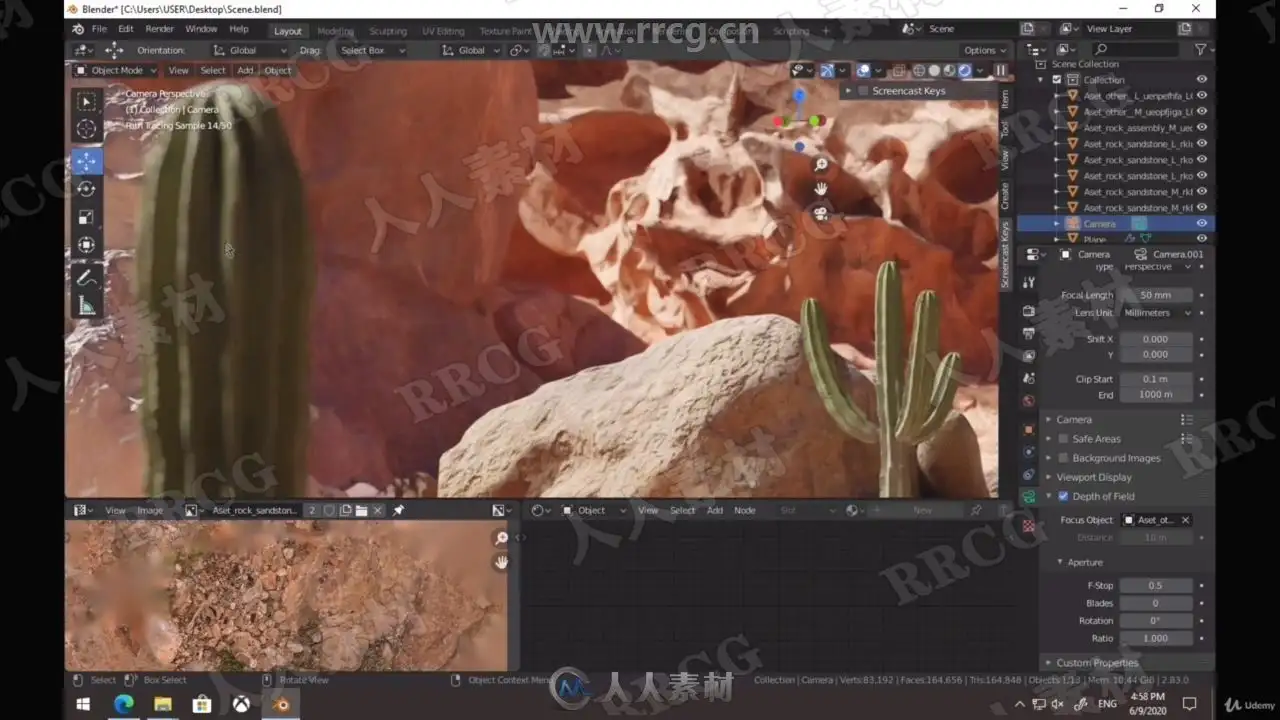Screen dimensions: 1280x720
Task: Open the image editor Image menu
Action: pyautogui.click(x=150, y=510)
